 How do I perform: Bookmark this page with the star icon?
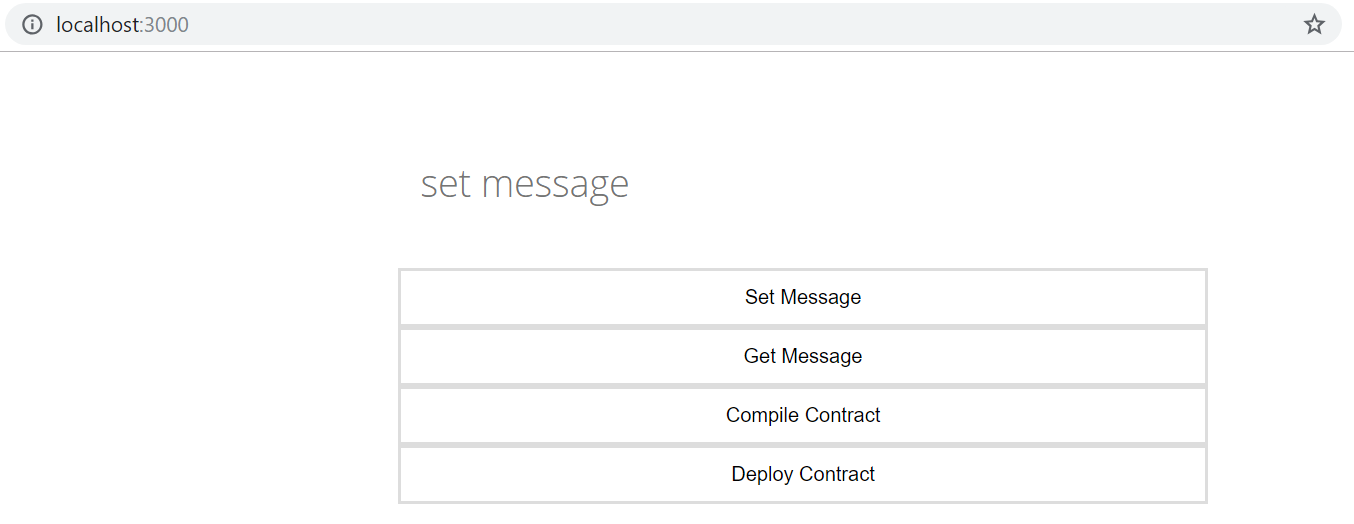pyautogui.click(x=1314, y=25)
